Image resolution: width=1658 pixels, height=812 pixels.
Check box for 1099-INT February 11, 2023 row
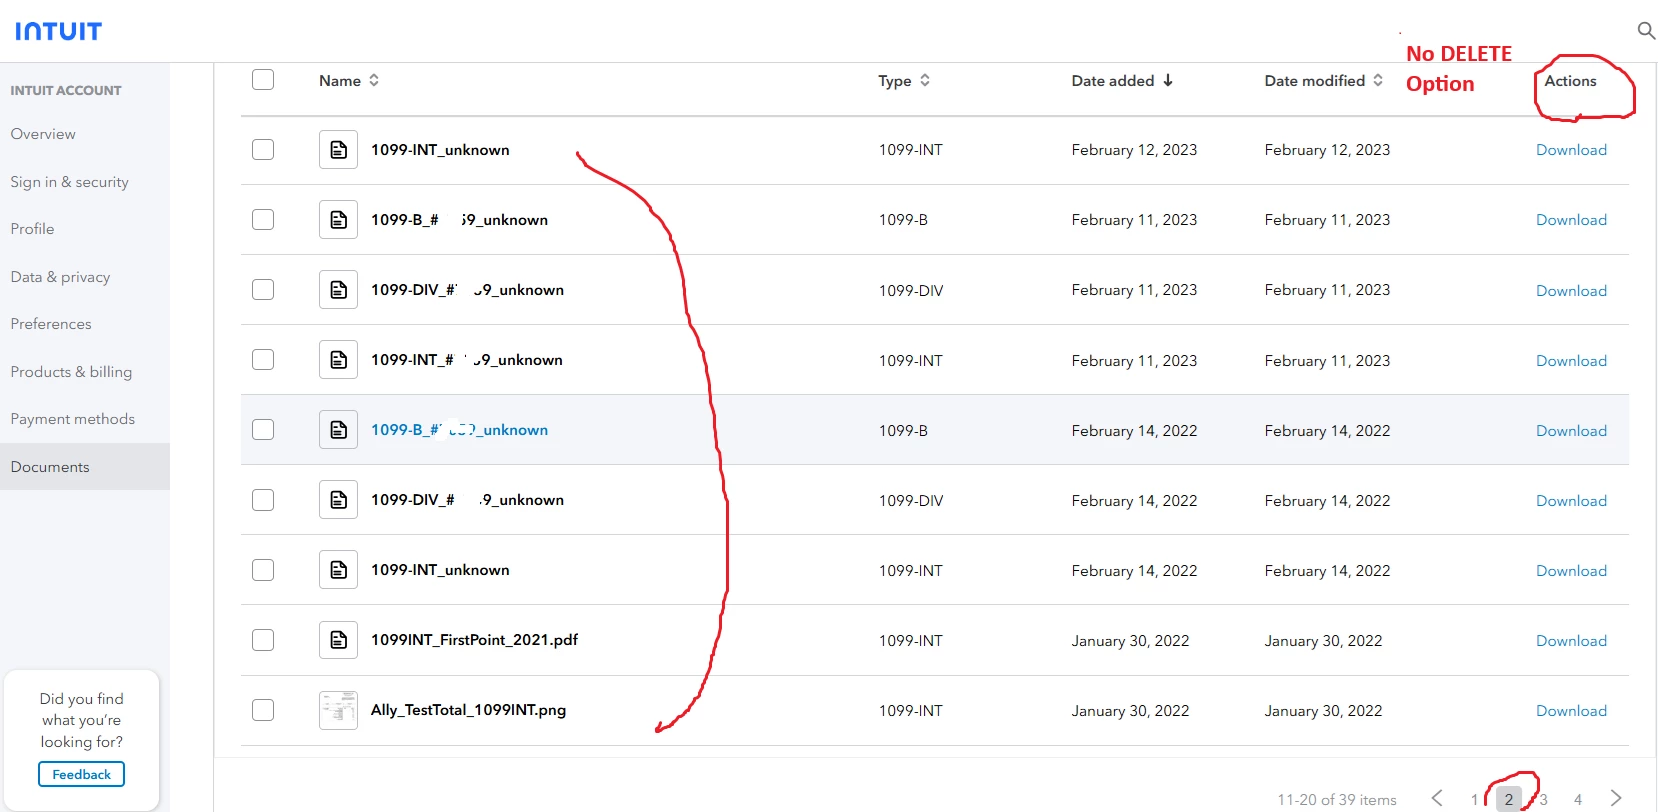[x=263, y=359]
